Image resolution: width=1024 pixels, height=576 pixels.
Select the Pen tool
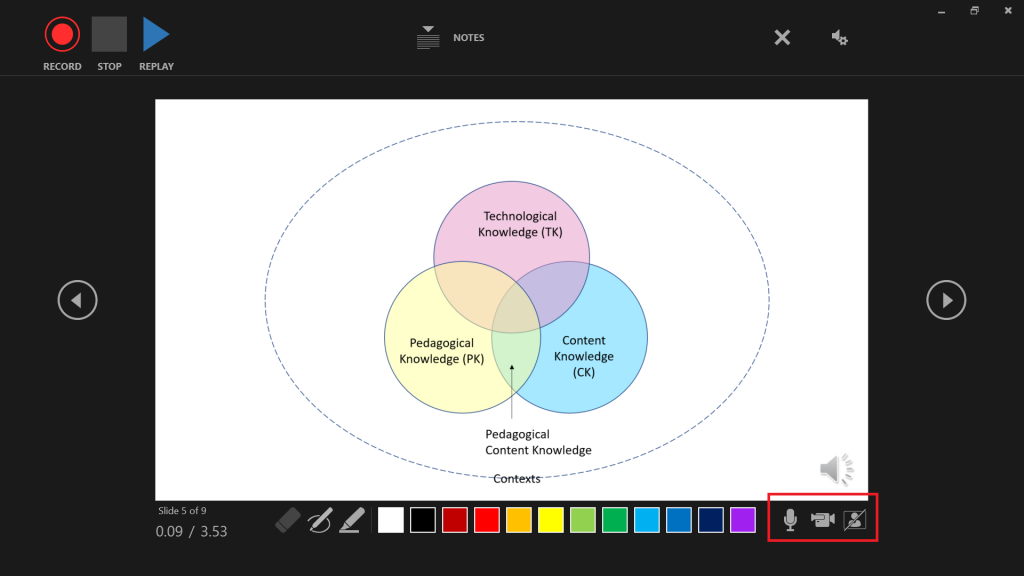point(320,520)
